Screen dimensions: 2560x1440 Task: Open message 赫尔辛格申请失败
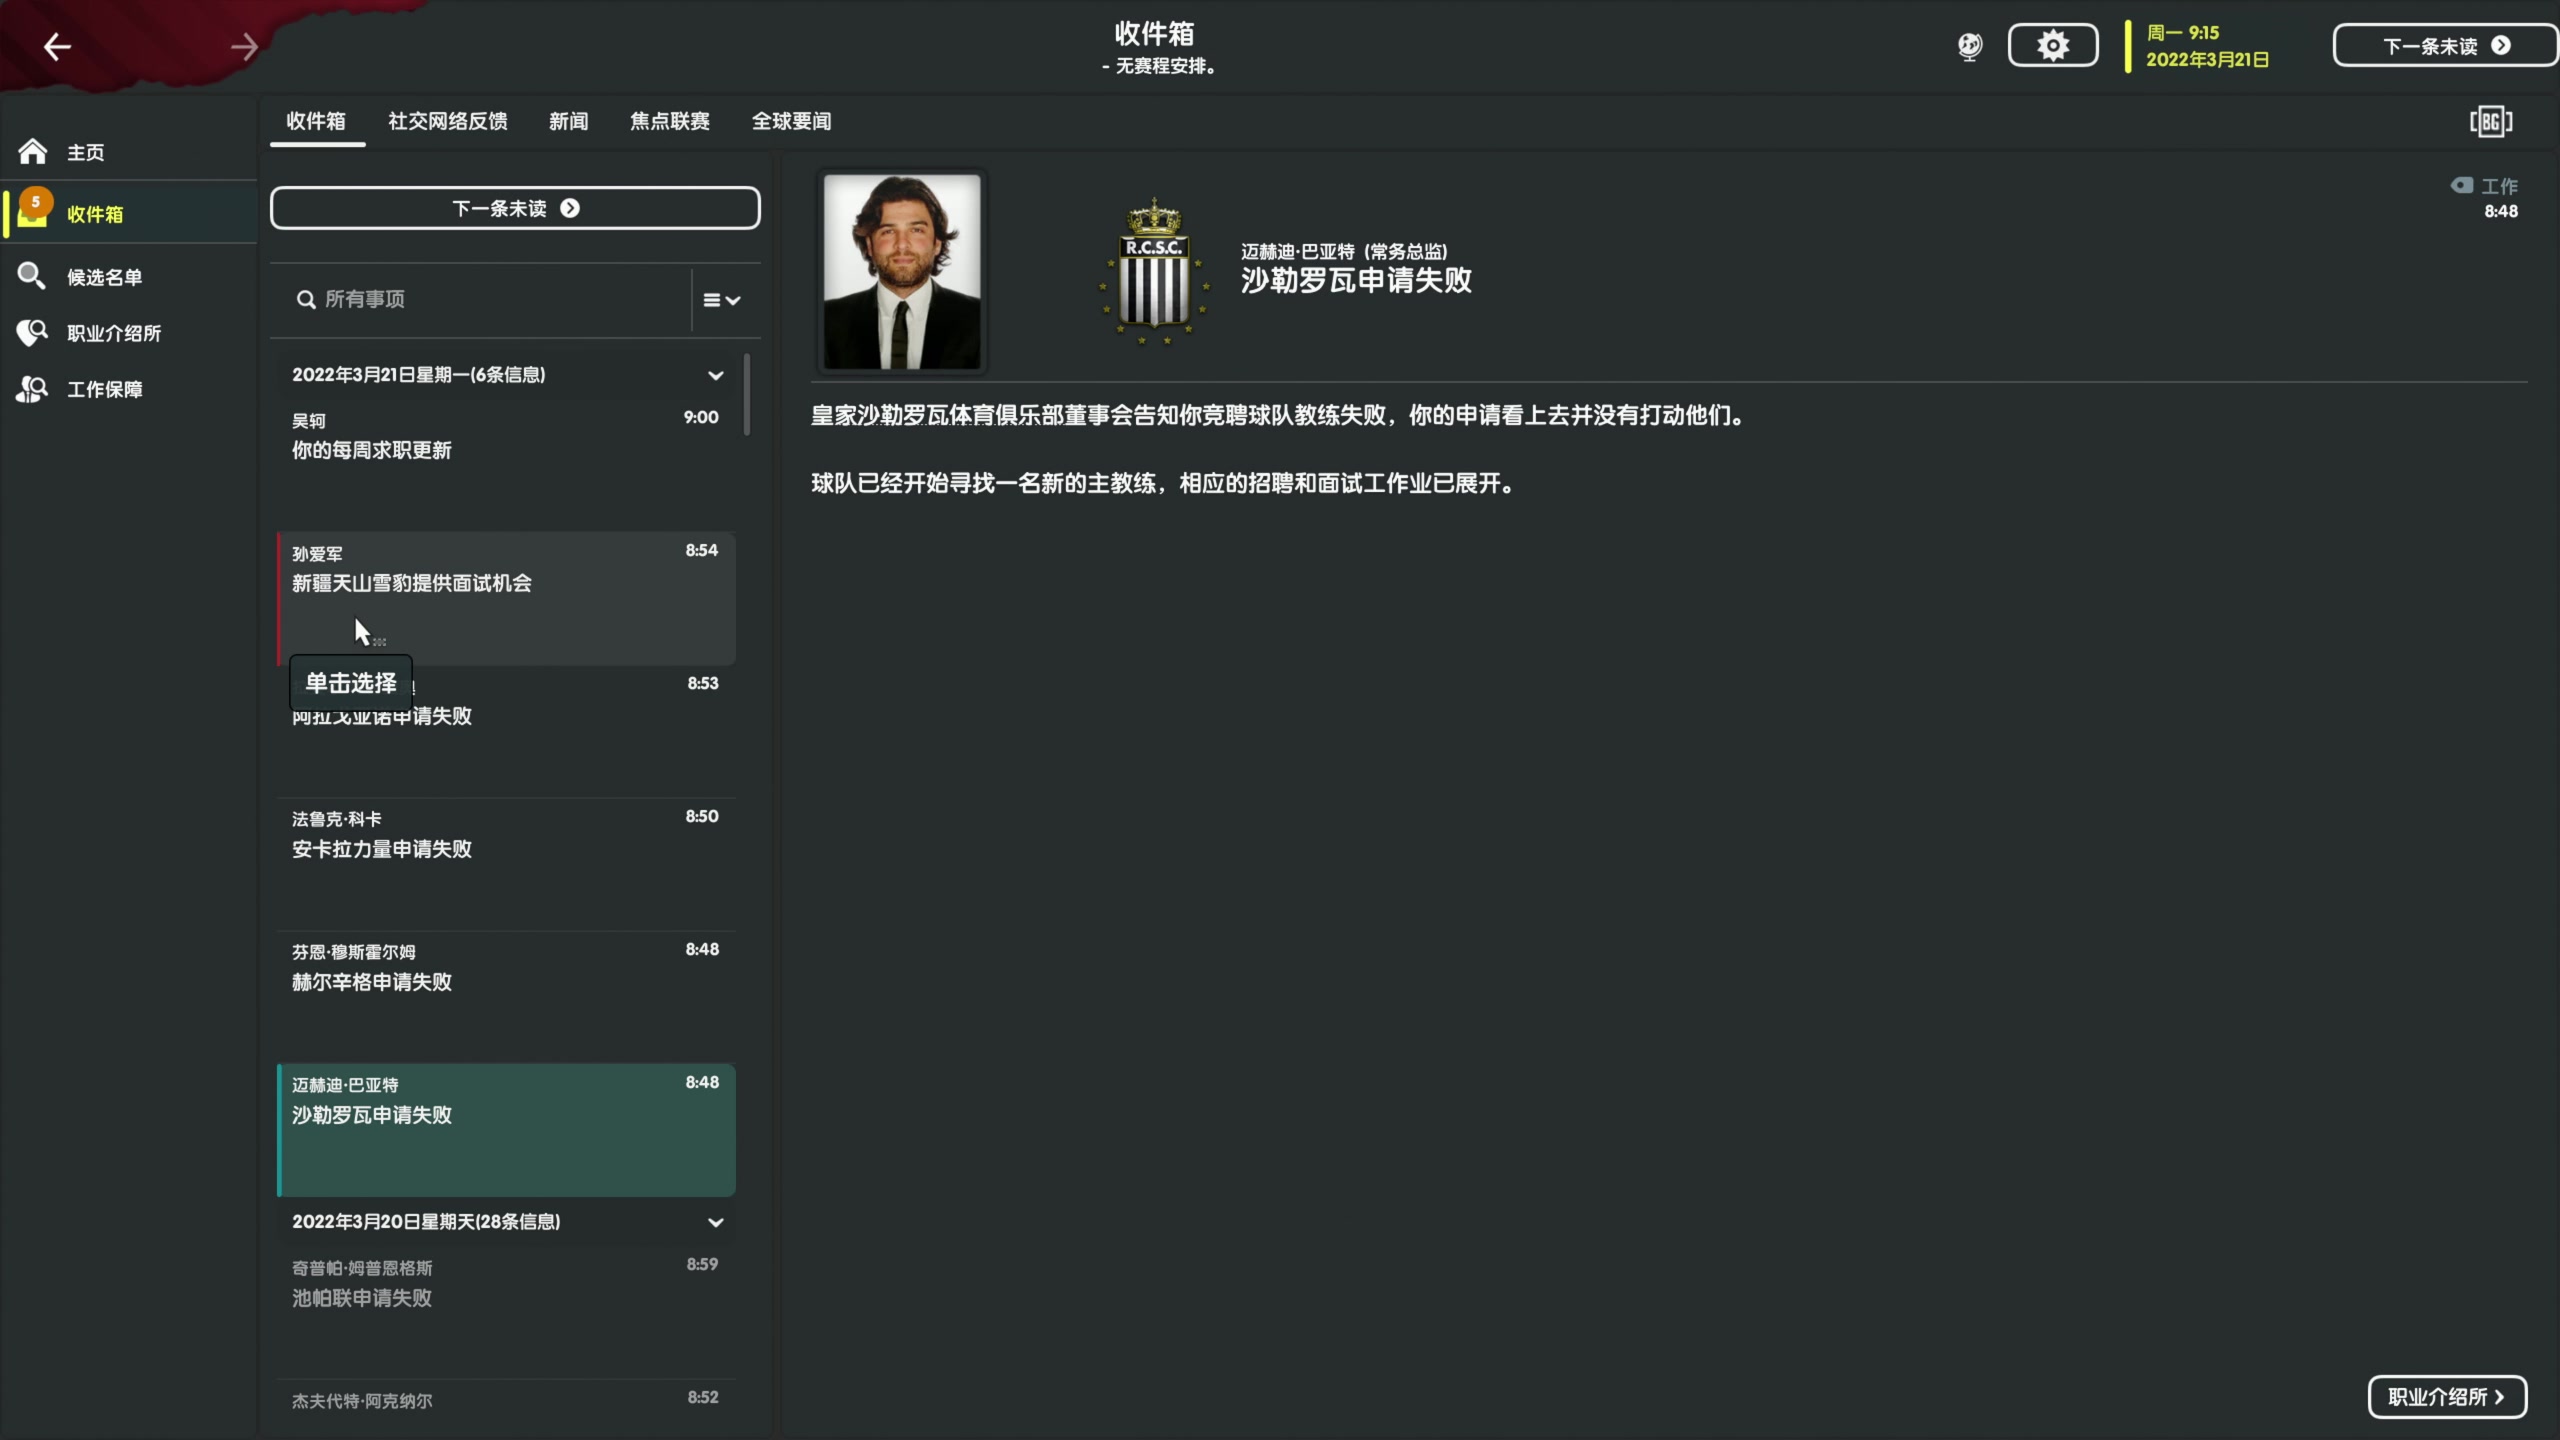pos(506,997)
